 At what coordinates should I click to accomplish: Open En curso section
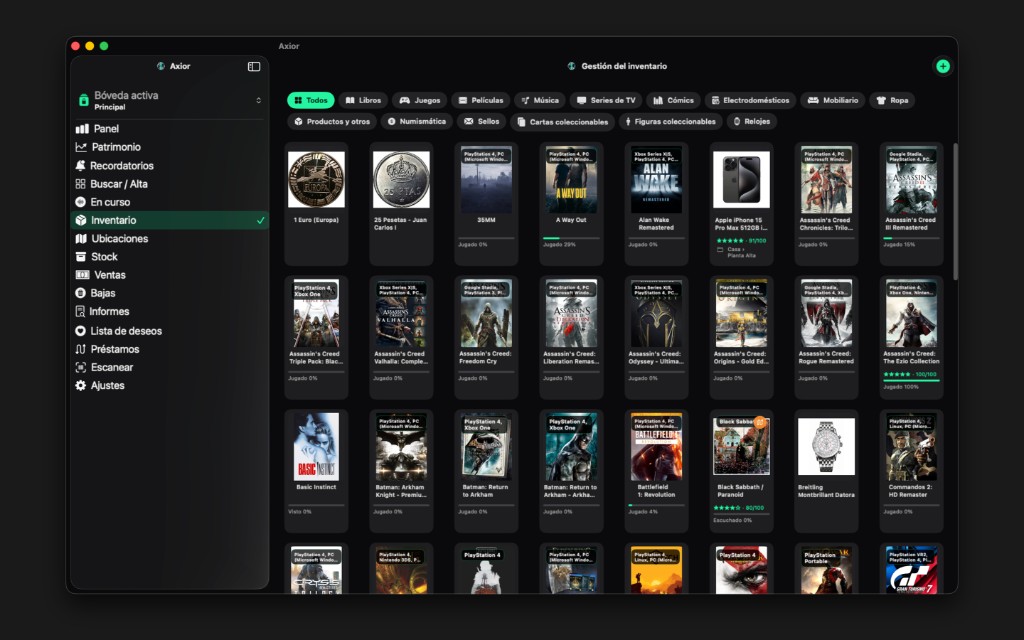click(x=170, y=202)
